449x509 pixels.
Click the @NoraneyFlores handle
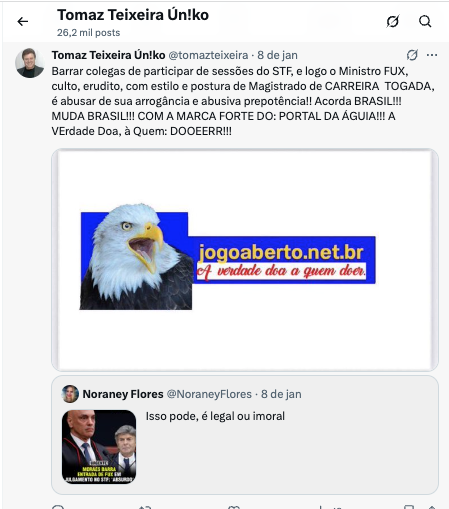[209, 394]
